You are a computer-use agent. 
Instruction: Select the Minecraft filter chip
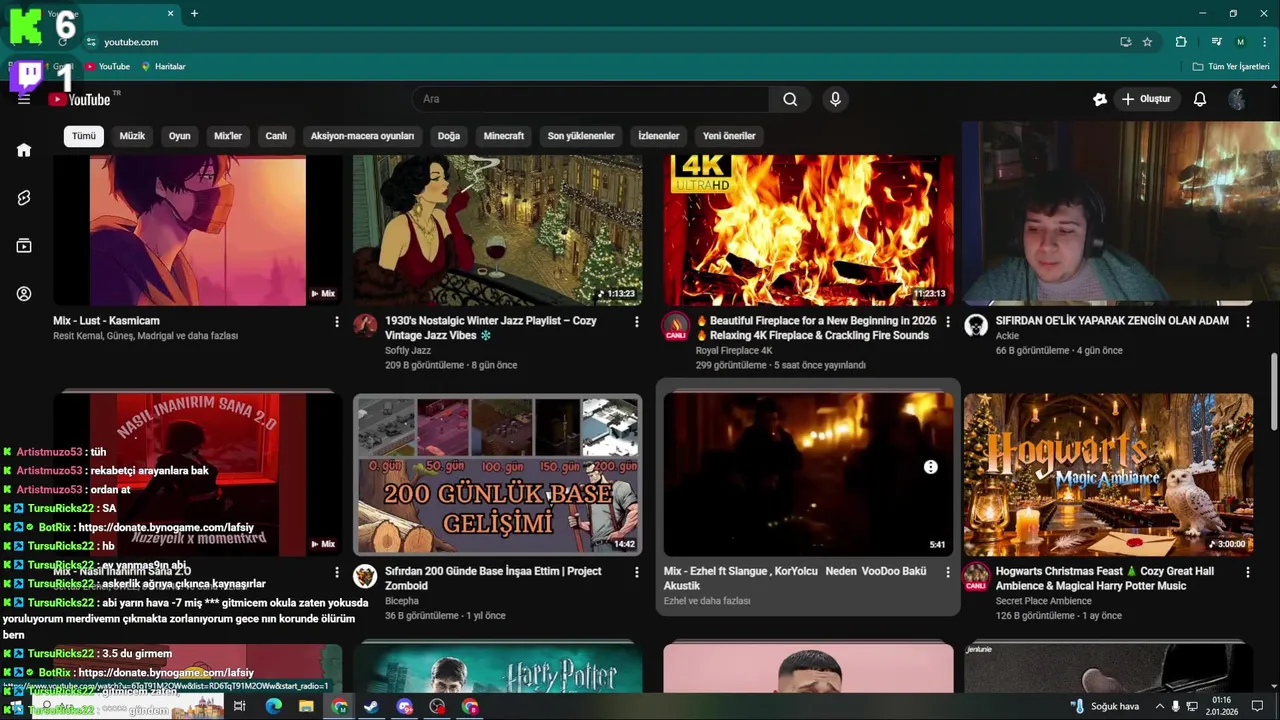point(504,136)
